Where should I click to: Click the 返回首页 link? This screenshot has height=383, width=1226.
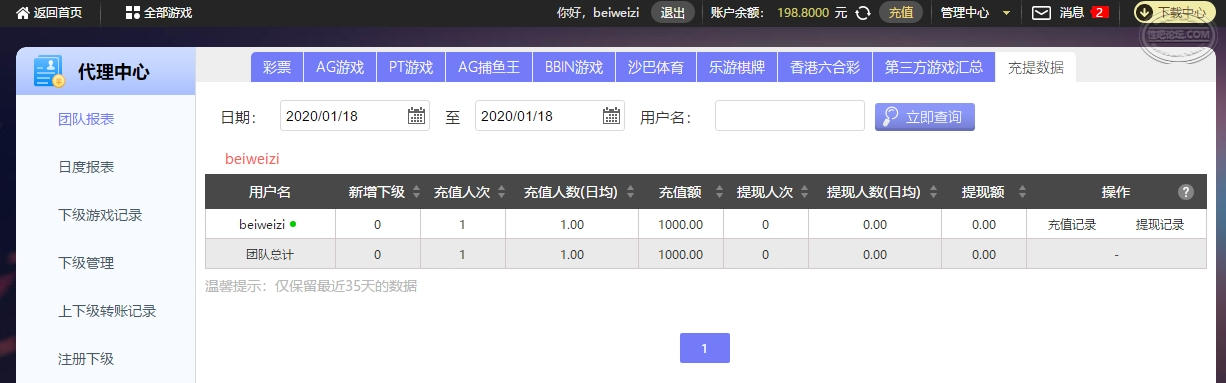[x=58, y=13]
